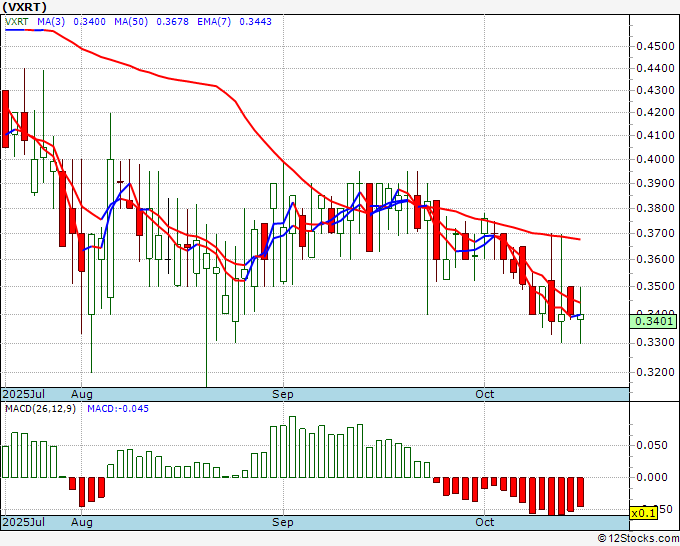
Task: Click the tallest green MACD histogram bar
Action: pos(292,447)
